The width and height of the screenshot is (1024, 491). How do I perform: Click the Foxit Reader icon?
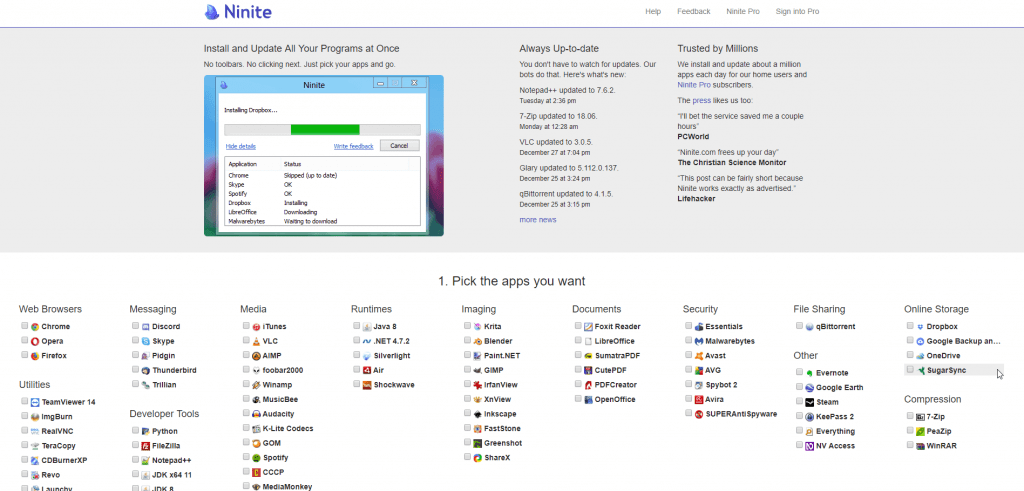(x=588, y=326)
